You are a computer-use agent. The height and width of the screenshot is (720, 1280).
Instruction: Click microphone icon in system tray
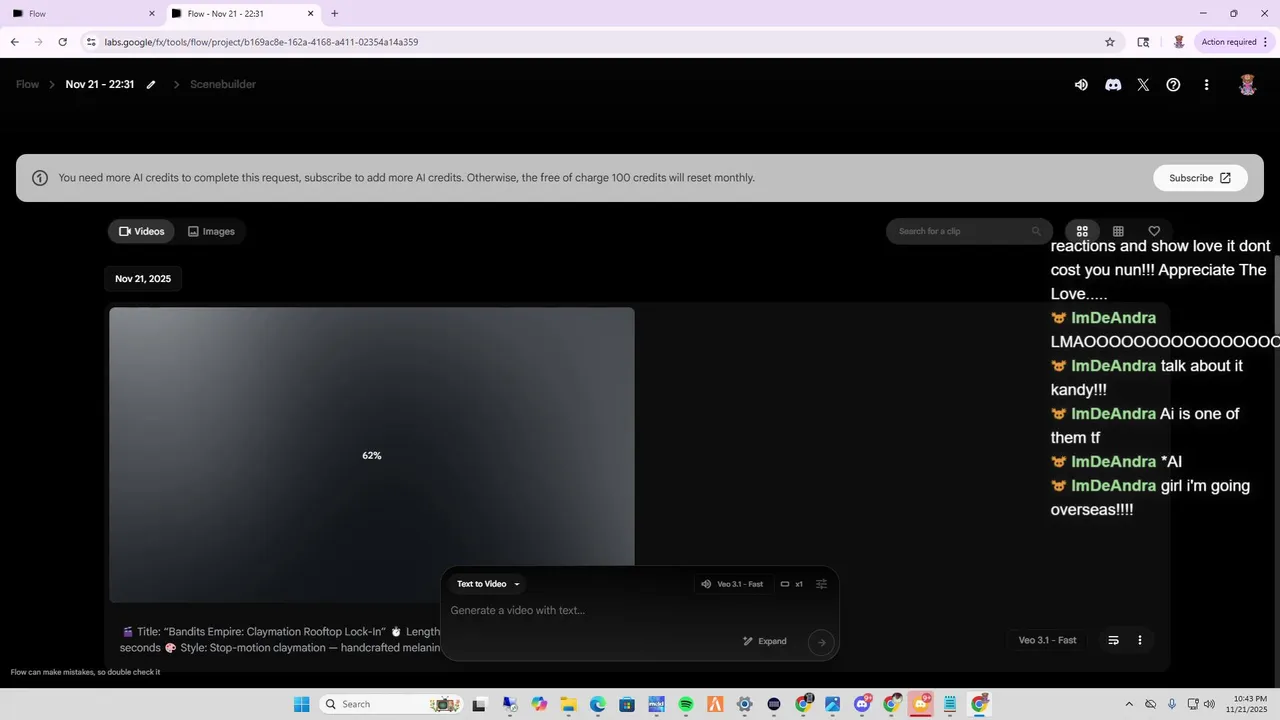pyautogui.click(x=1172, y=704)
